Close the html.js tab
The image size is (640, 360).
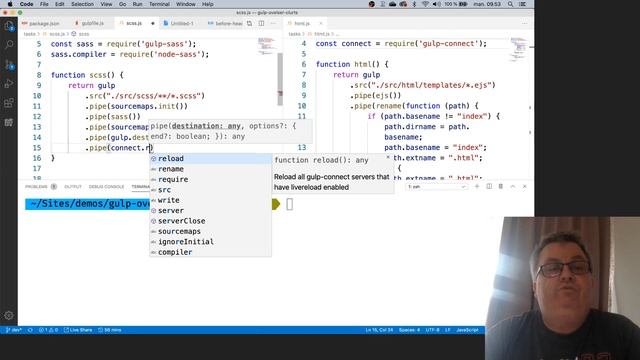pos(321,23)
